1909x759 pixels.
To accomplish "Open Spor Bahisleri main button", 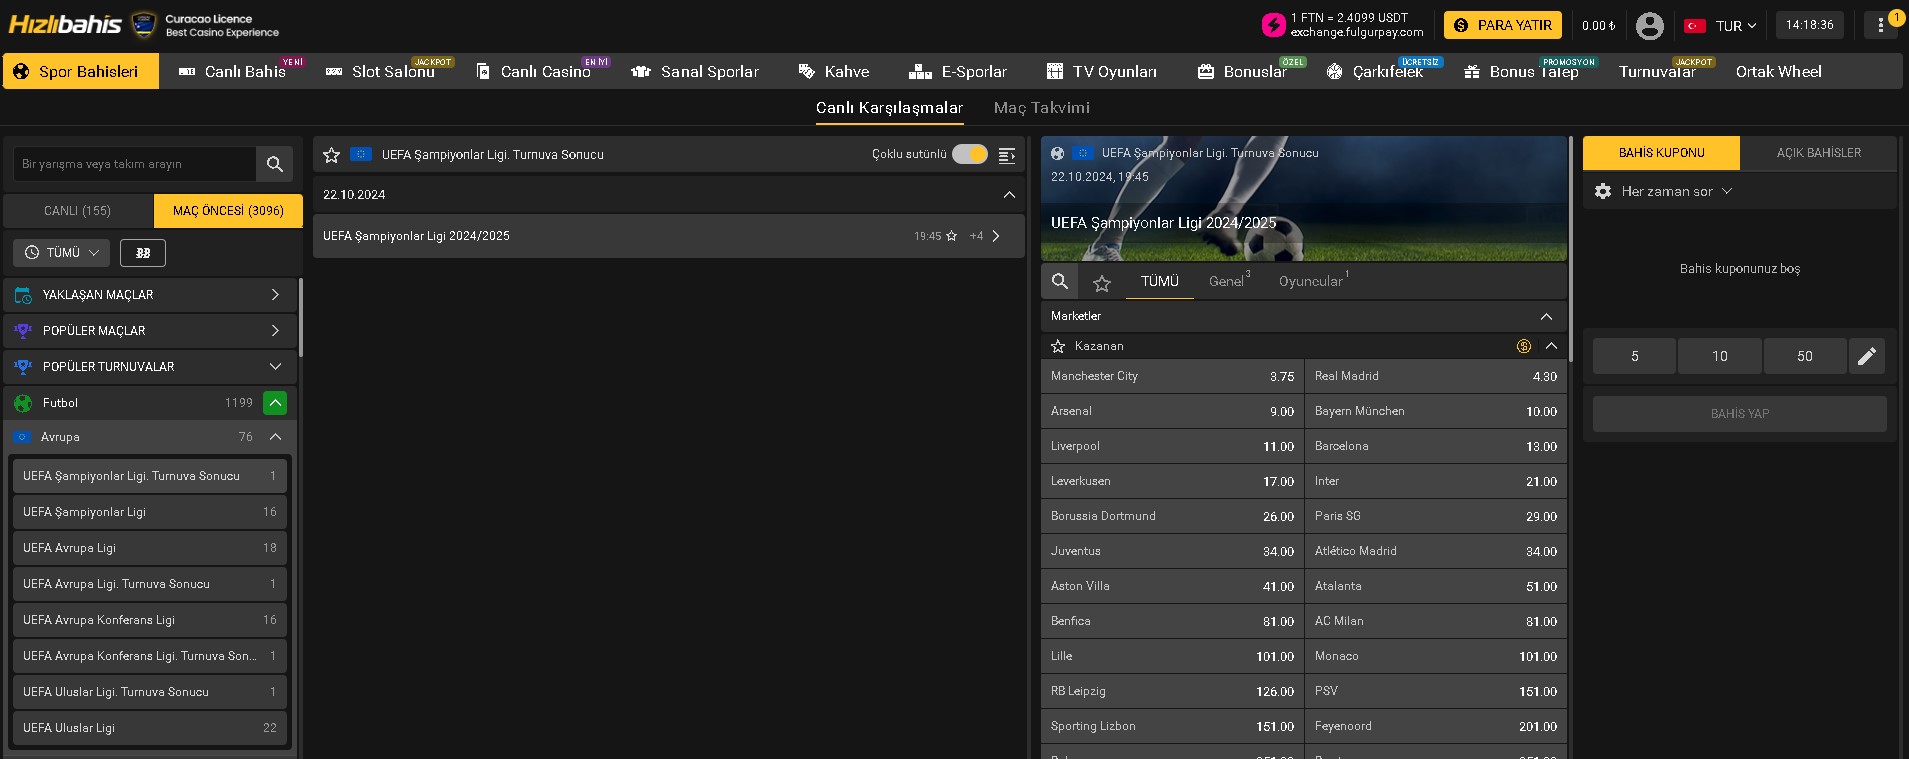I will coord(81,71).
